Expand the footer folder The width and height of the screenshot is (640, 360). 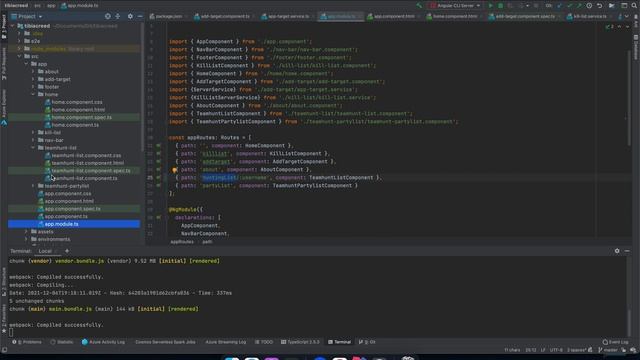click(33, 87)
